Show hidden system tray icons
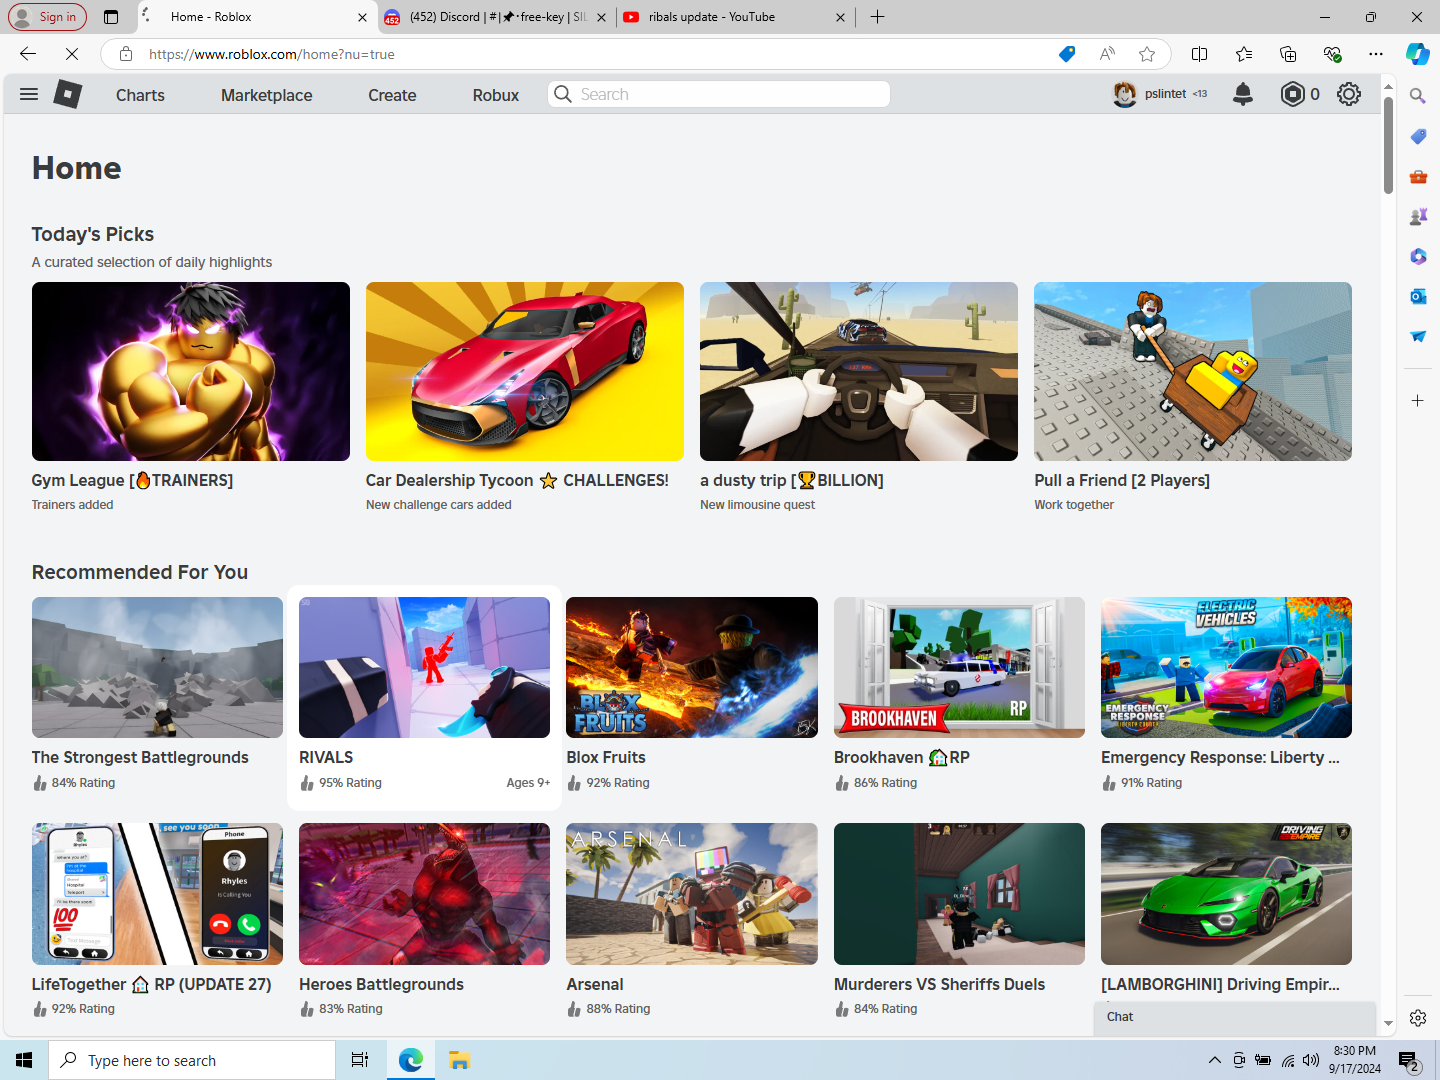Image resolution: width=1440 pixels, height=1080 pixels. coord(1214,1060)
